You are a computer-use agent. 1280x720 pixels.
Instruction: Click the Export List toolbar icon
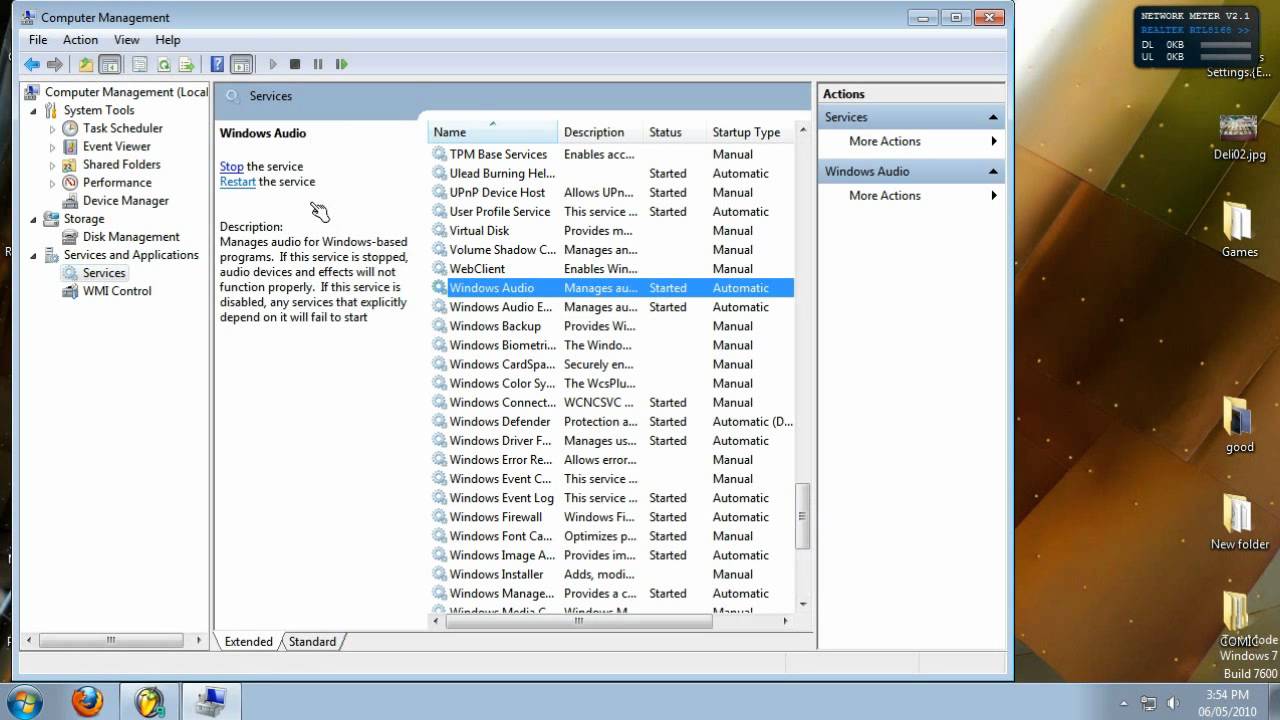tap(186, 64)
